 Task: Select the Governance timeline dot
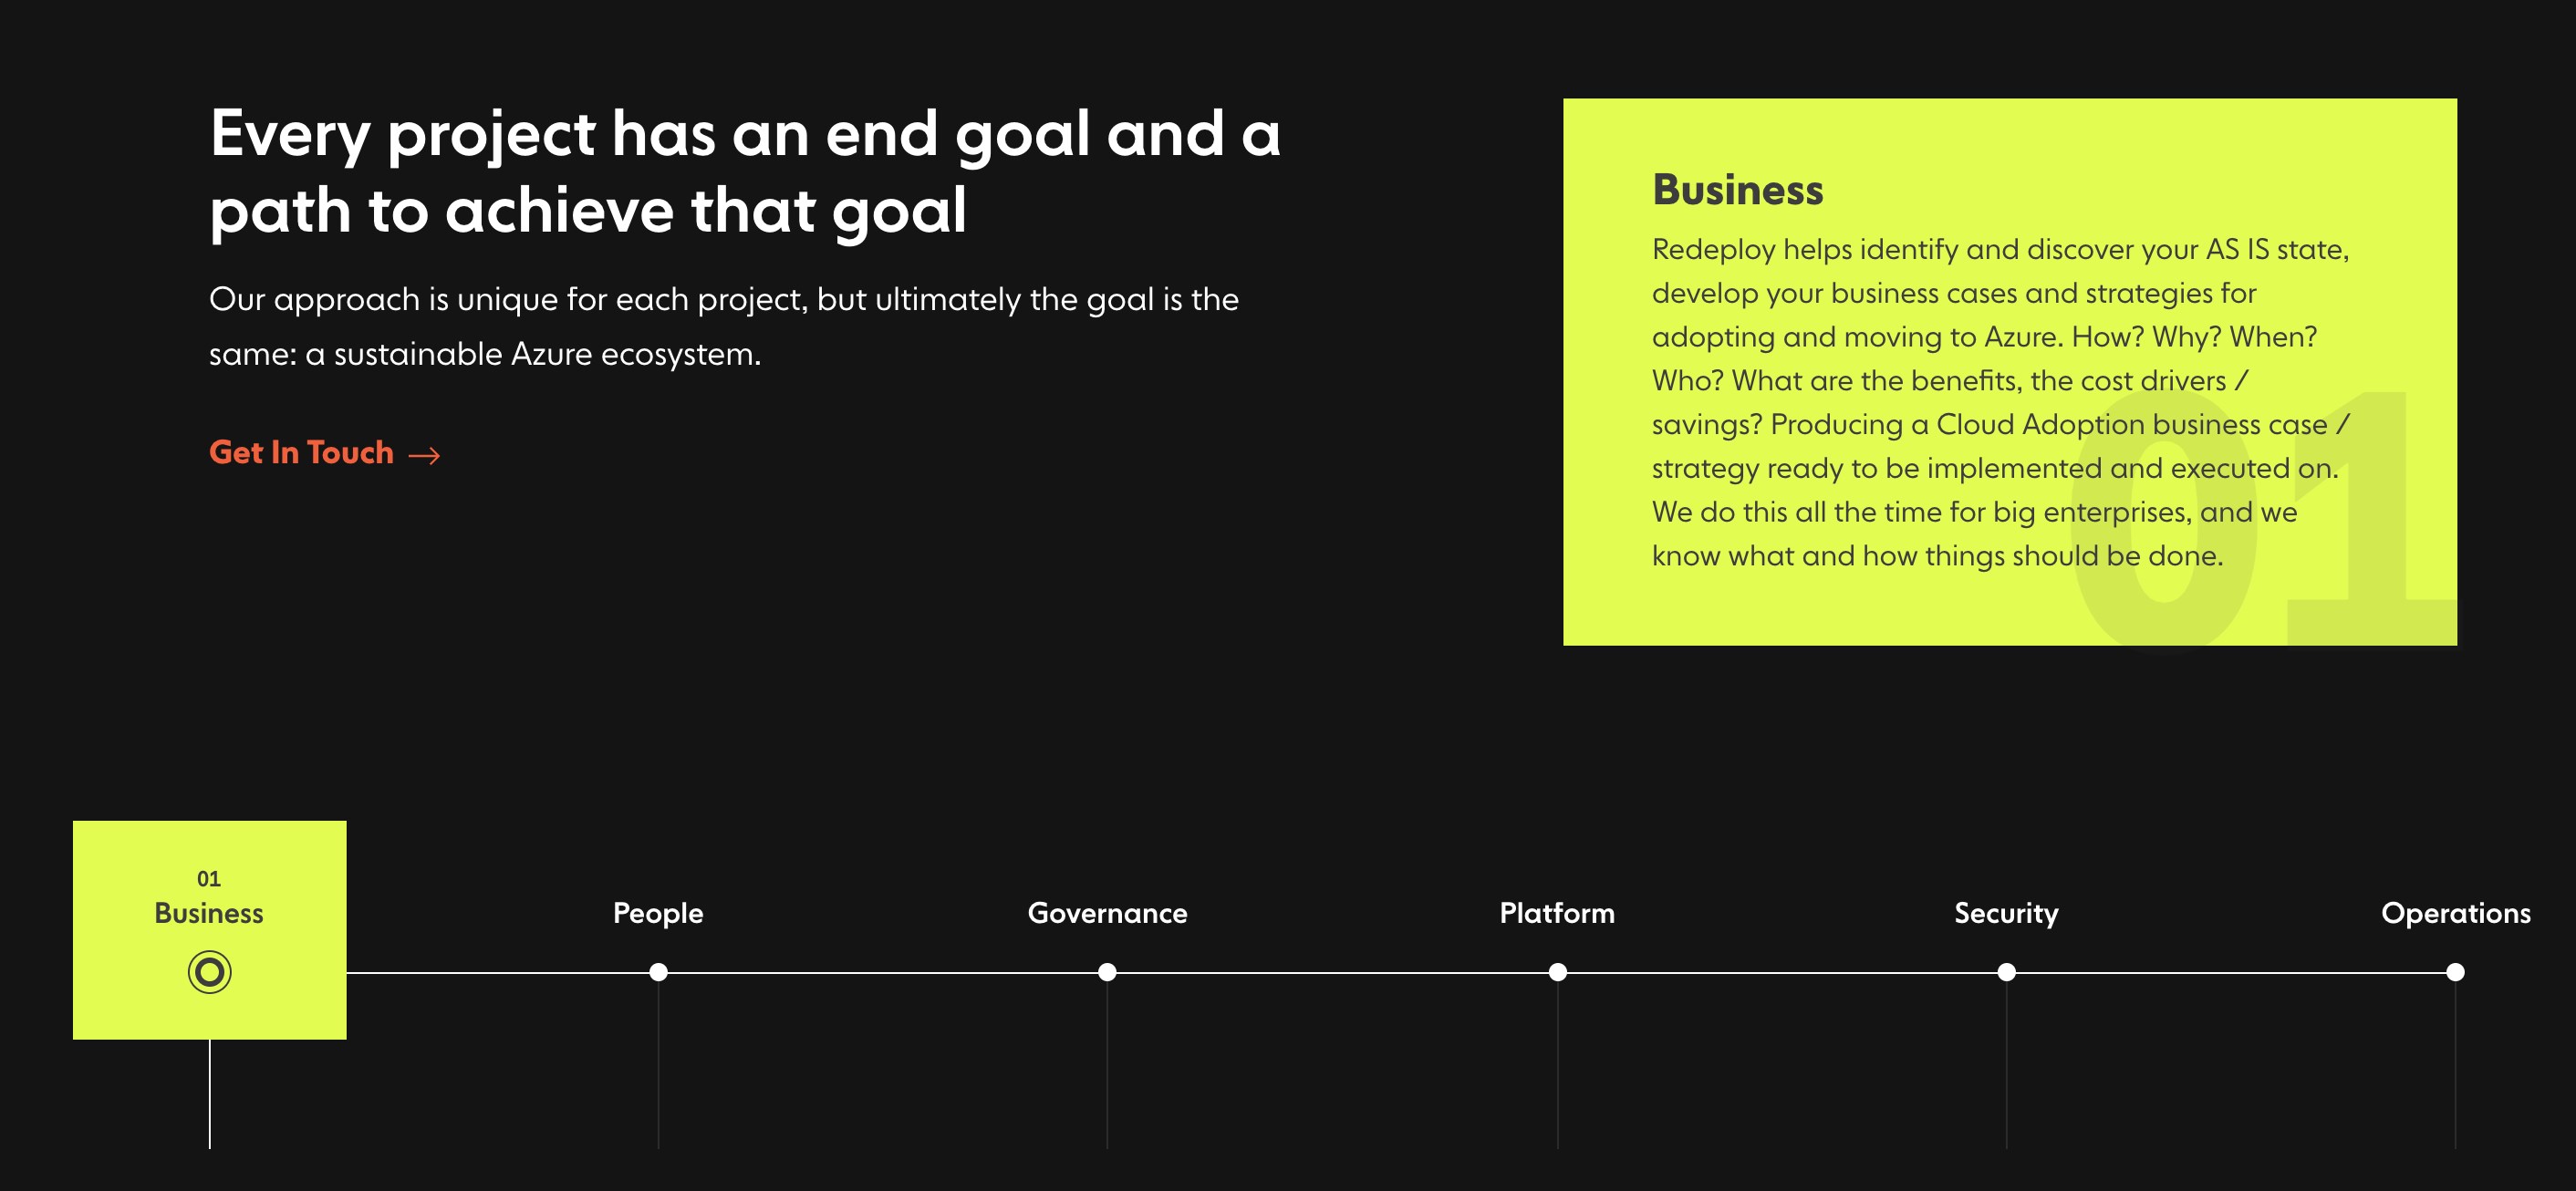click(x=1107, y=972)
